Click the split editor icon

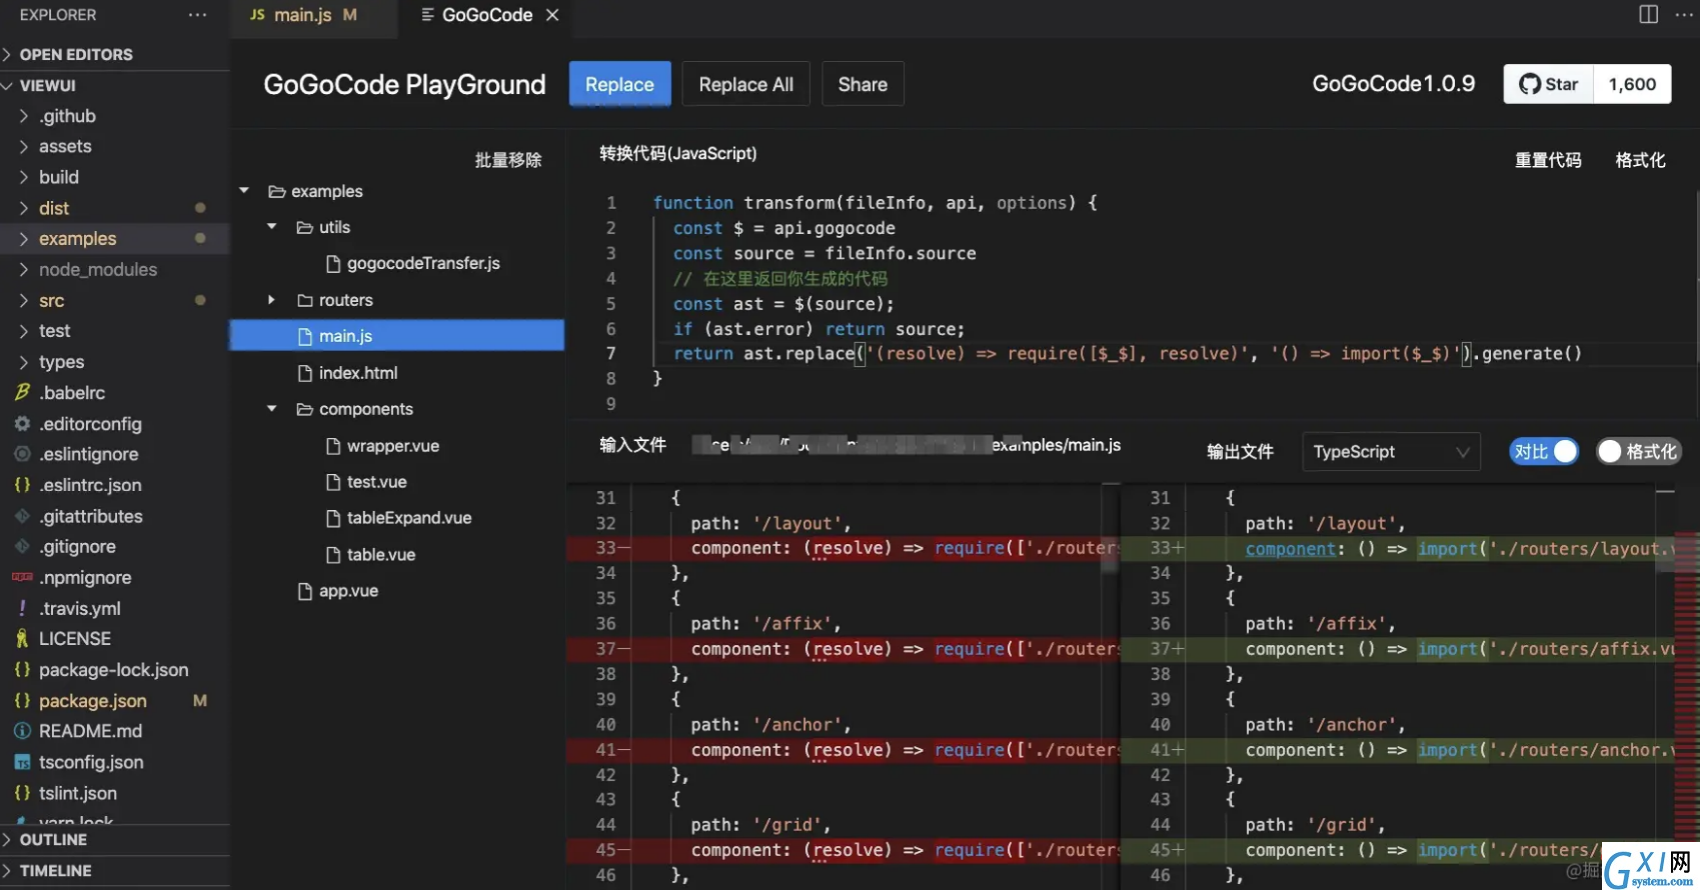coord(1649,14)
